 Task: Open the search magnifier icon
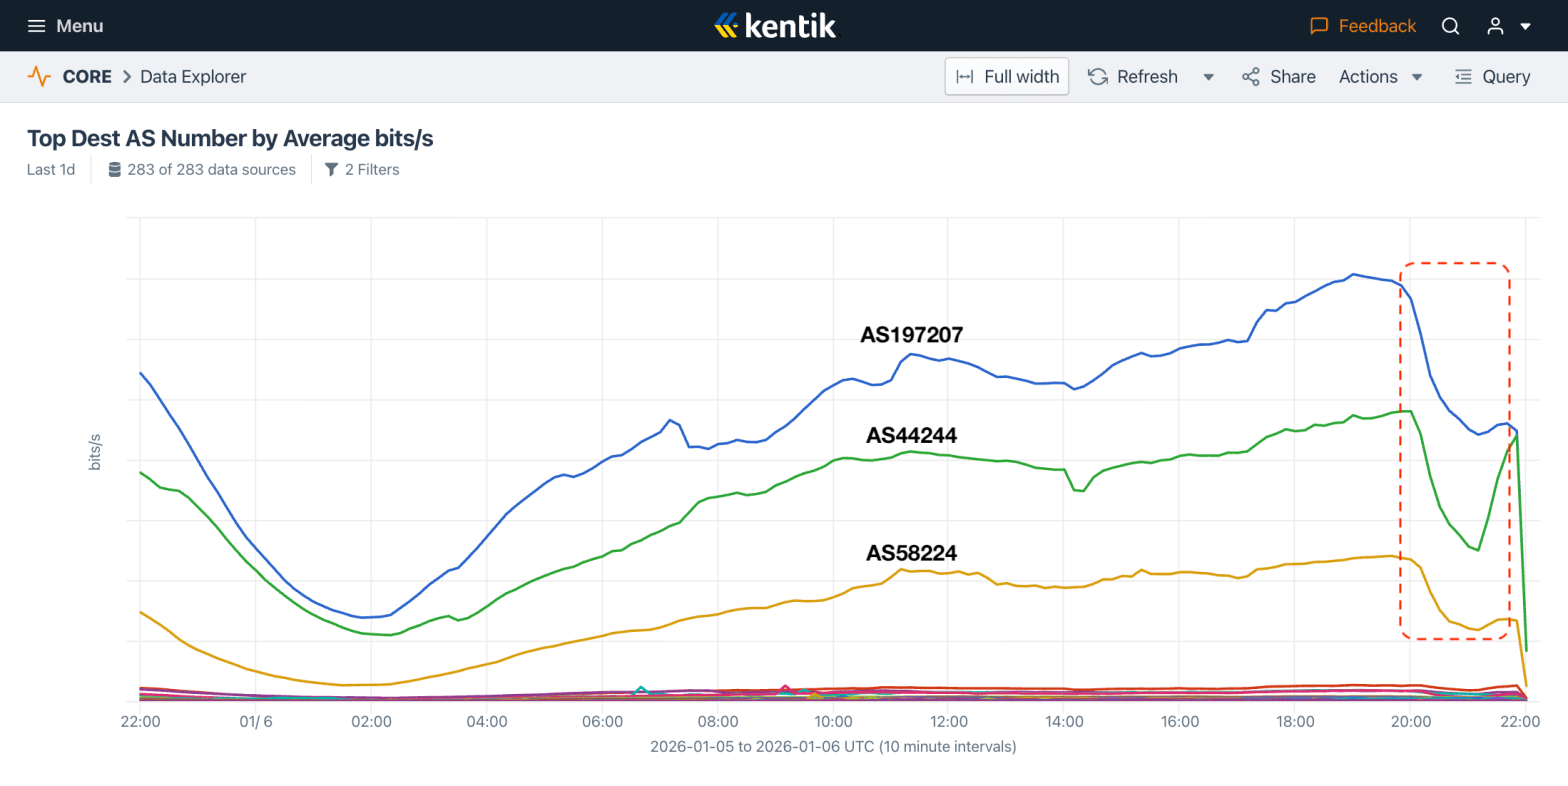tap(1450, 26)
